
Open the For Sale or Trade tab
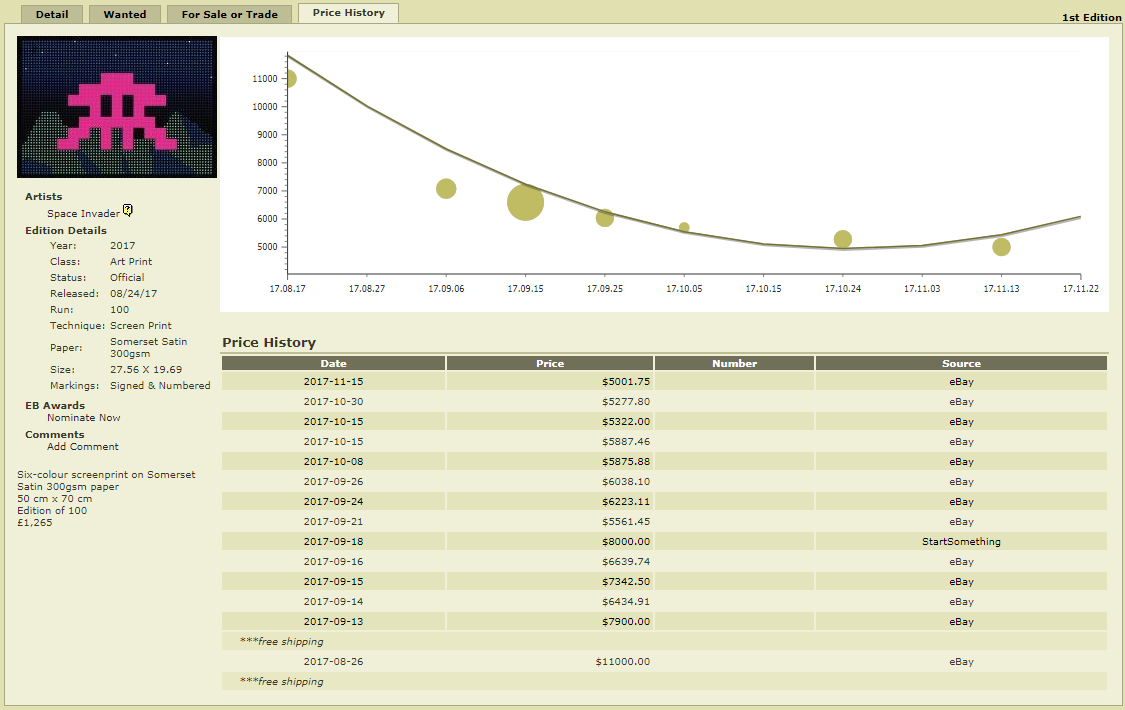(229, 14)
